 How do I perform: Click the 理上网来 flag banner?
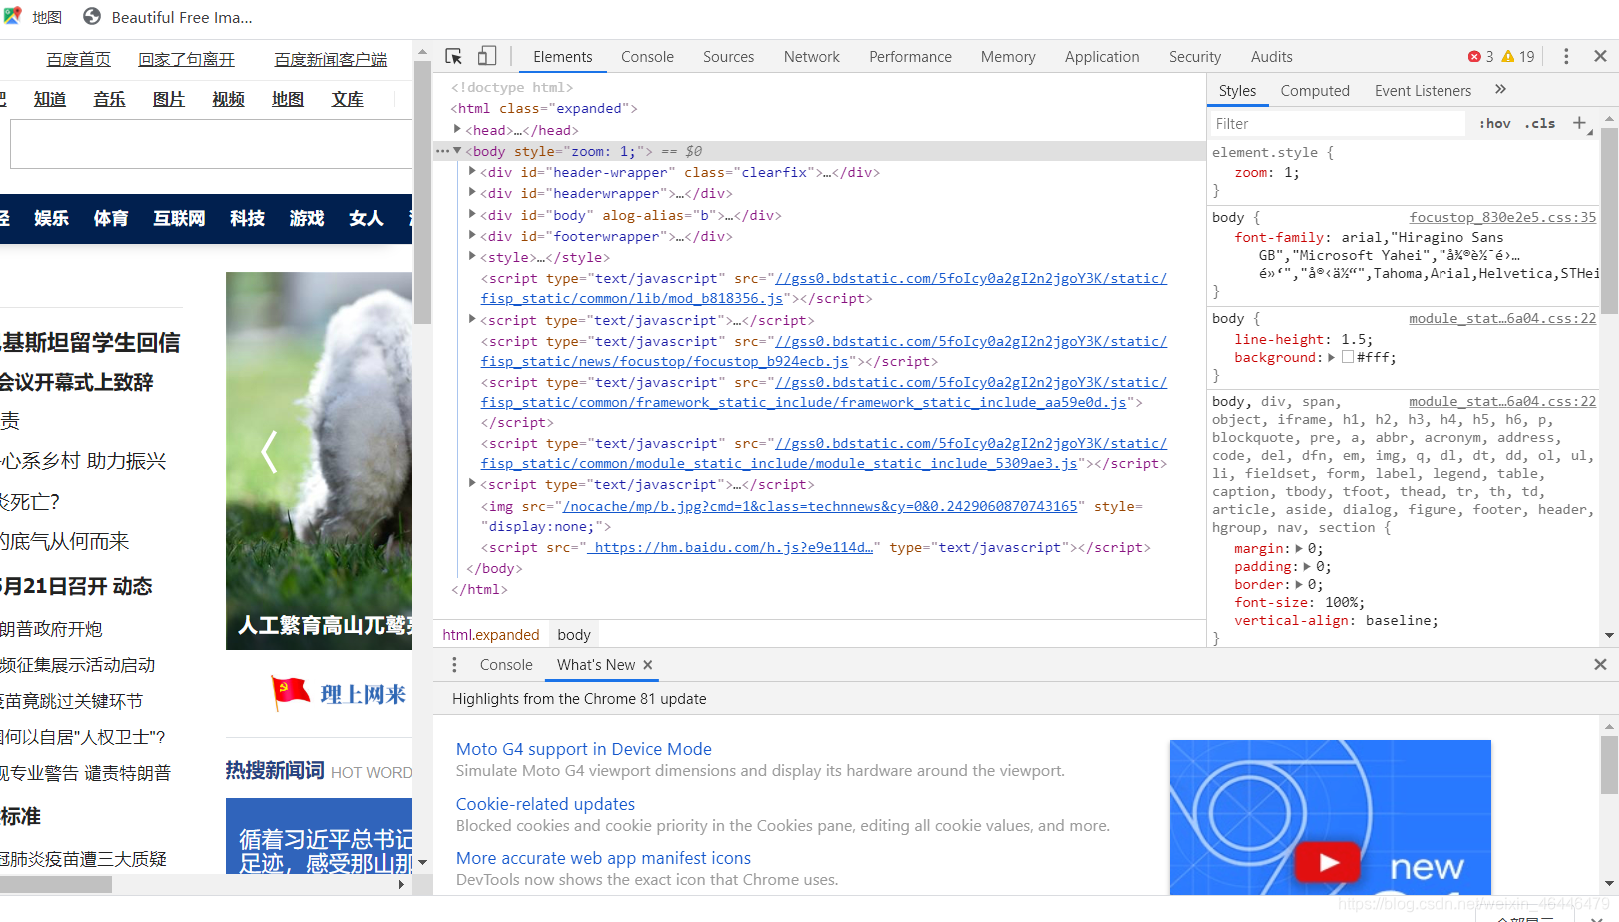(x=337, y=693)
